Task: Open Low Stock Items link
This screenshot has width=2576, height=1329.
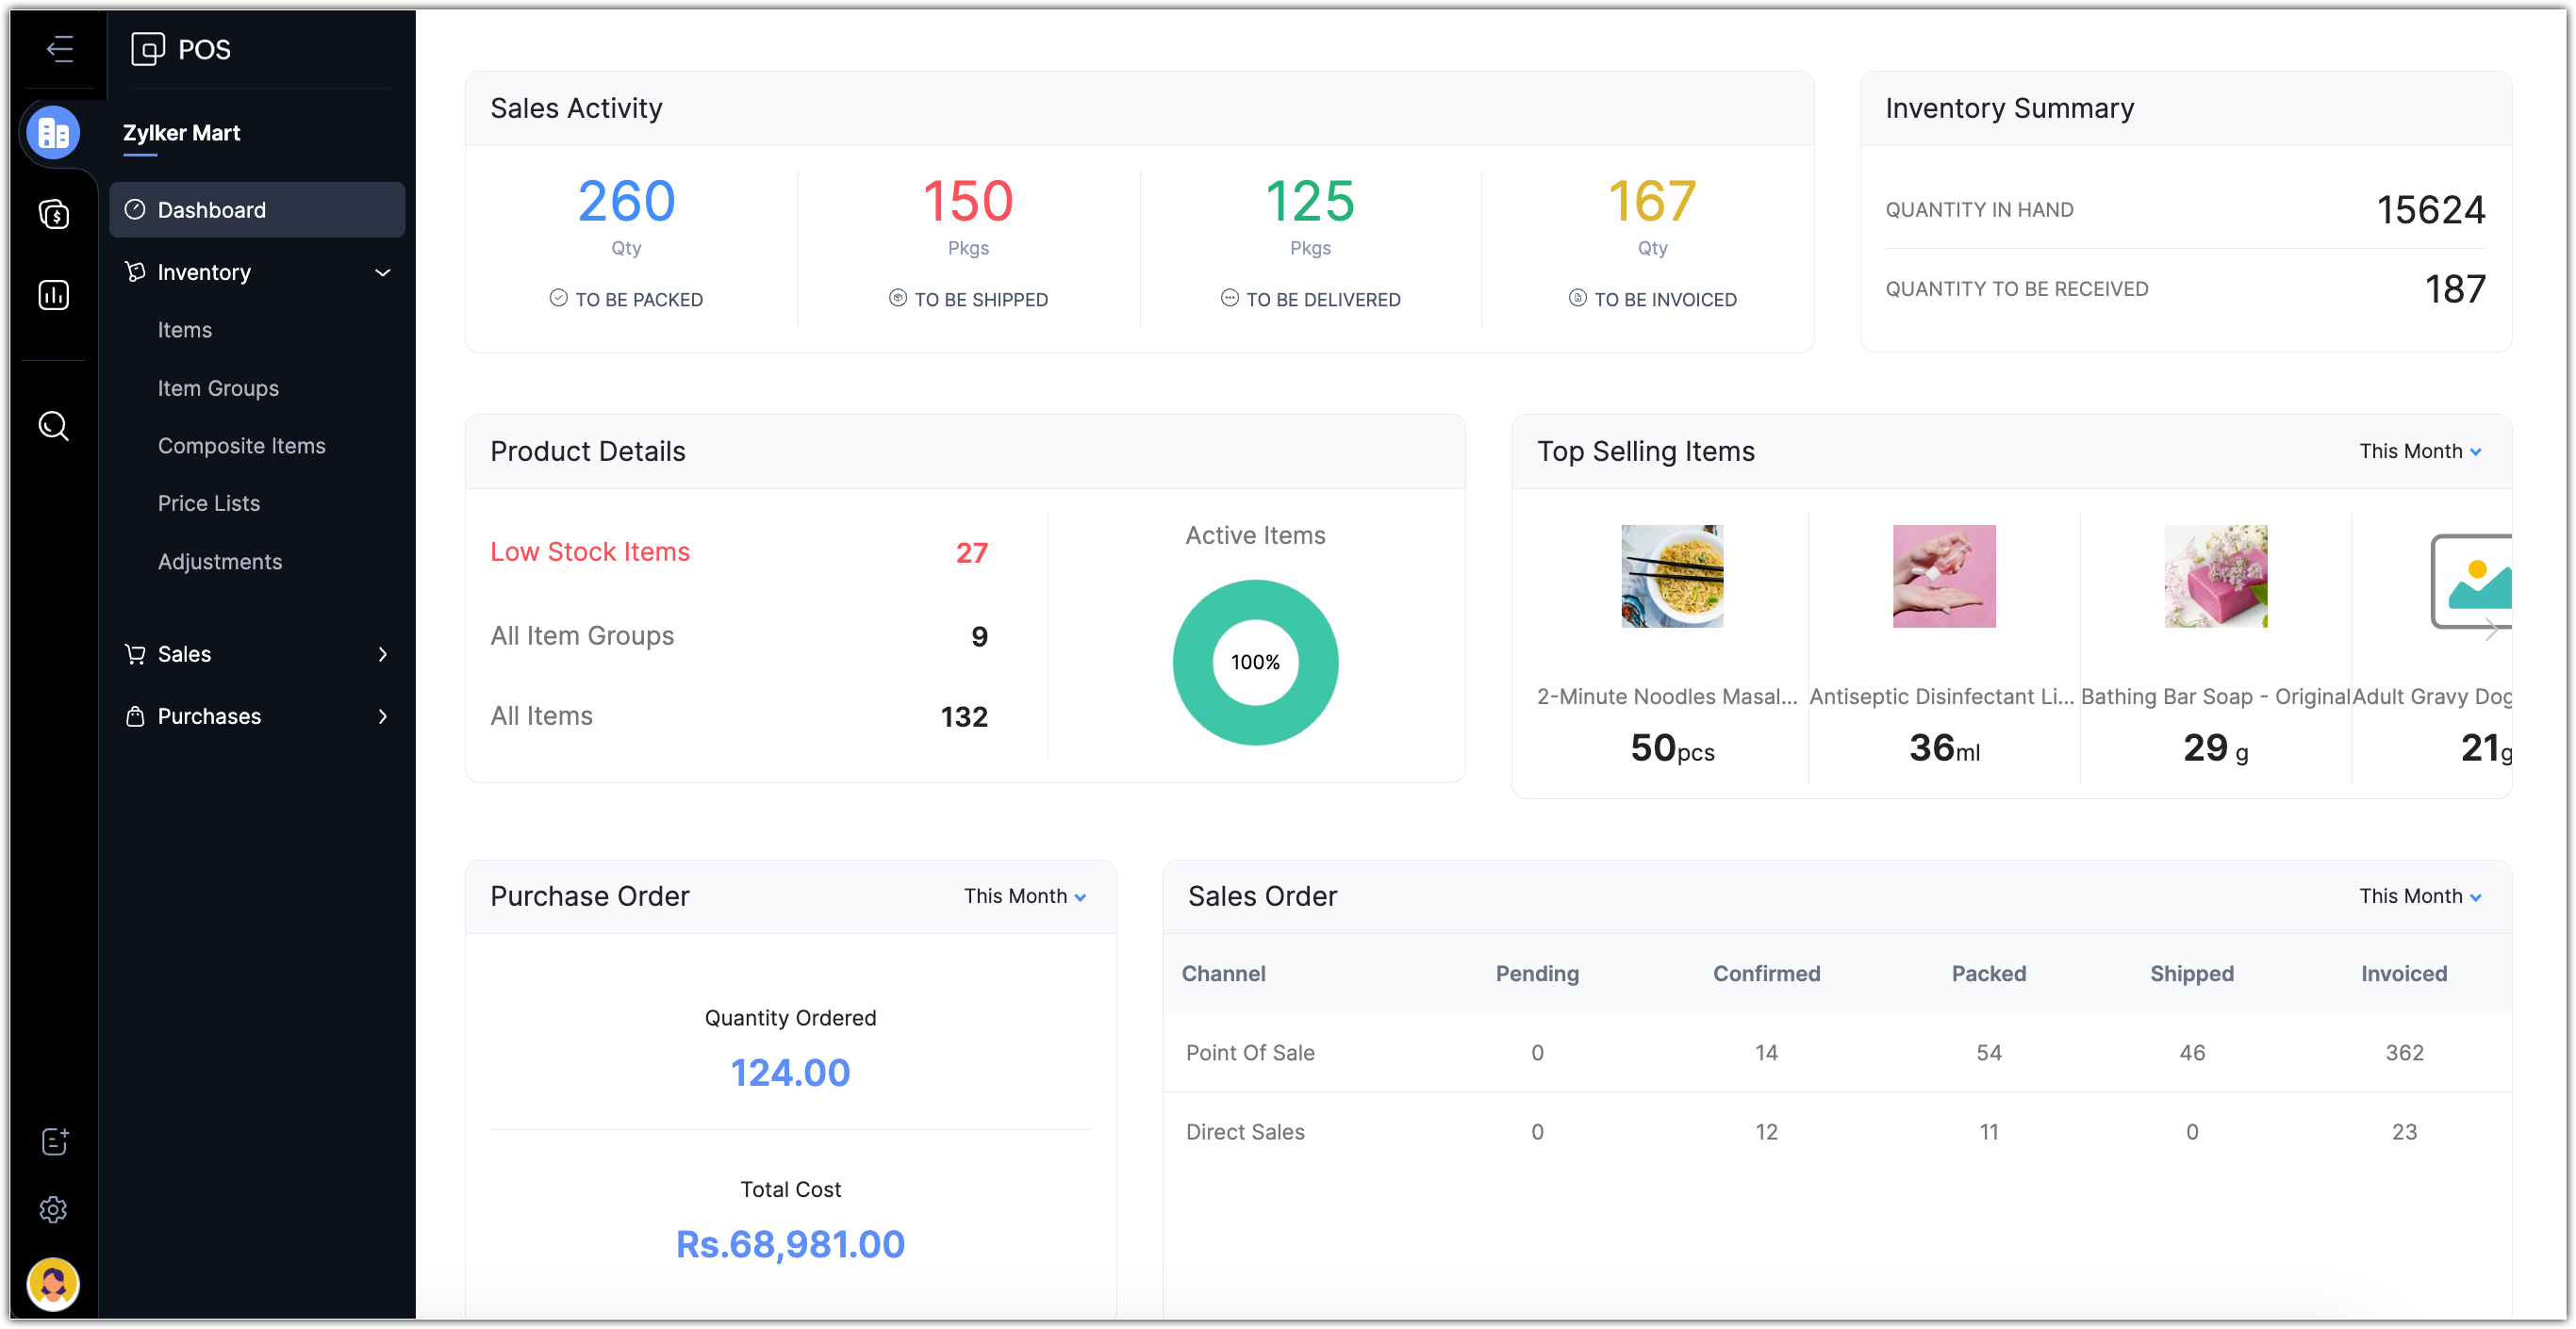Action: point(590,552)
